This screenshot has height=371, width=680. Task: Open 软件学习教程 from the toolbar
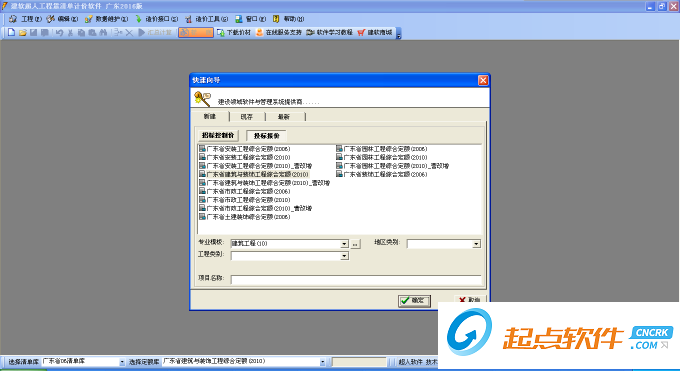(330, 32)
